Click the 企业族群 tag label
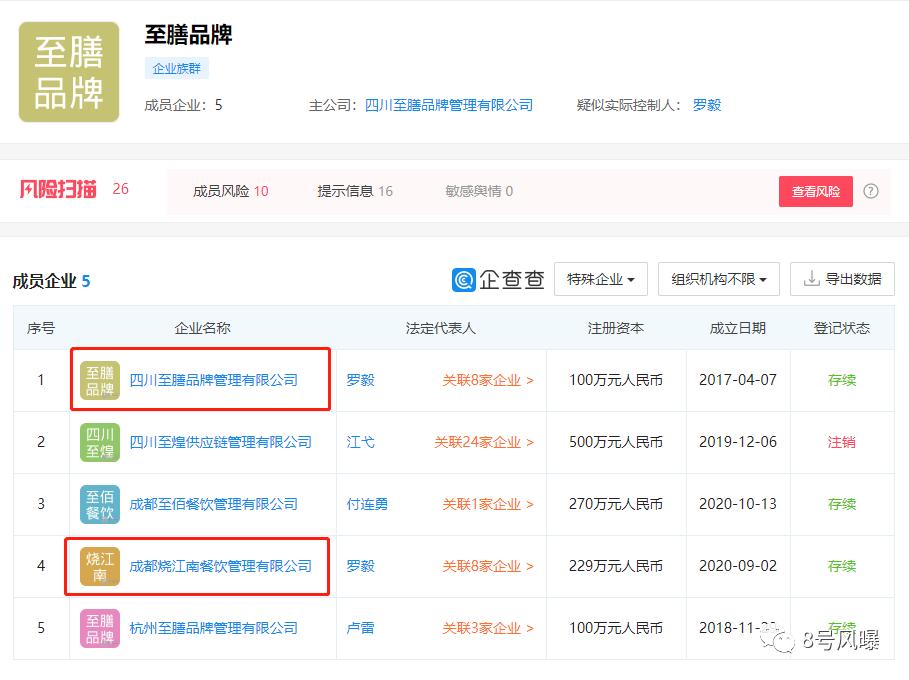This screenshot has height=680, width=909. pyautogui.click(x=177, y=69)
